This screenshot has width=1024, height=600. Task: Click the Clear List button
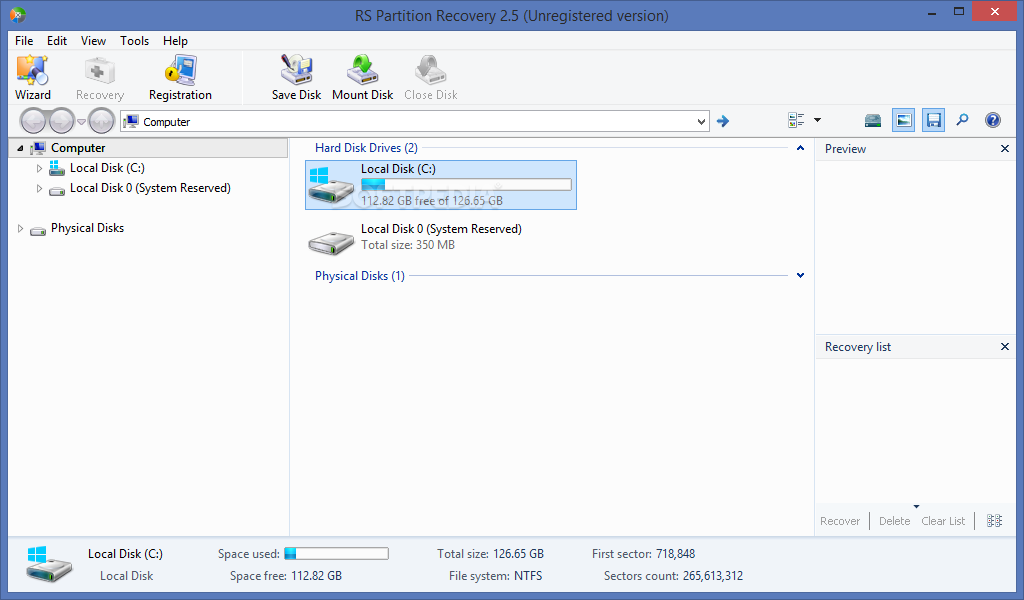pyautogui.click(x=943, y=521)
